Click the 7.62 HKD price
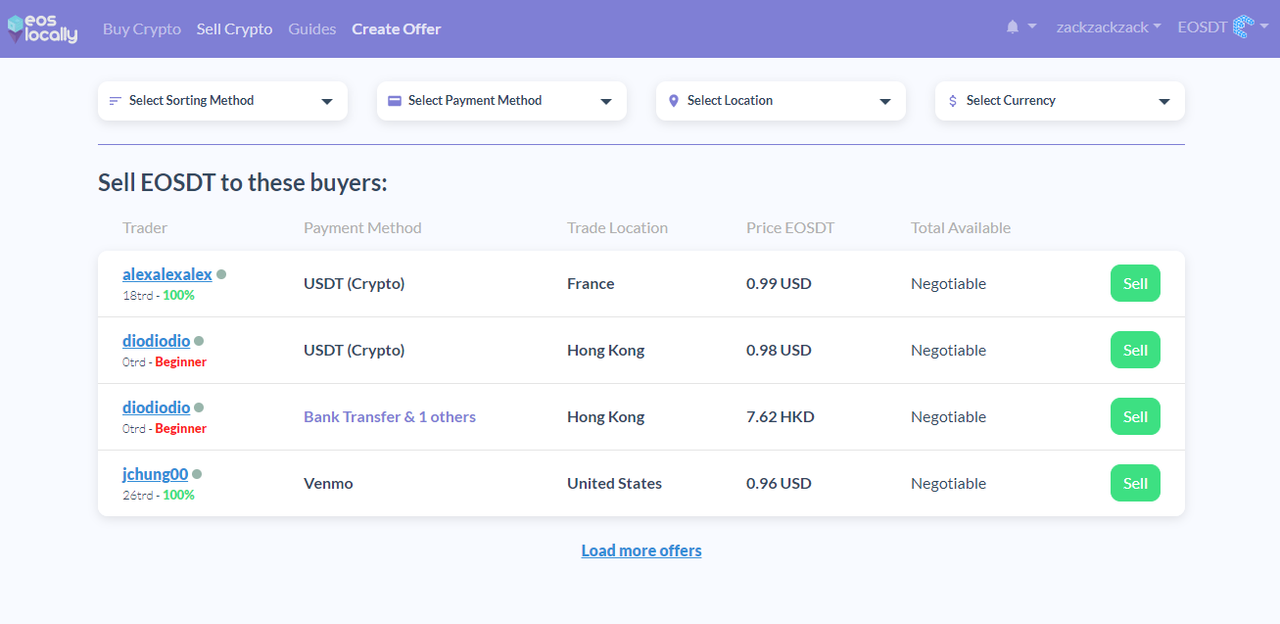 780,417
